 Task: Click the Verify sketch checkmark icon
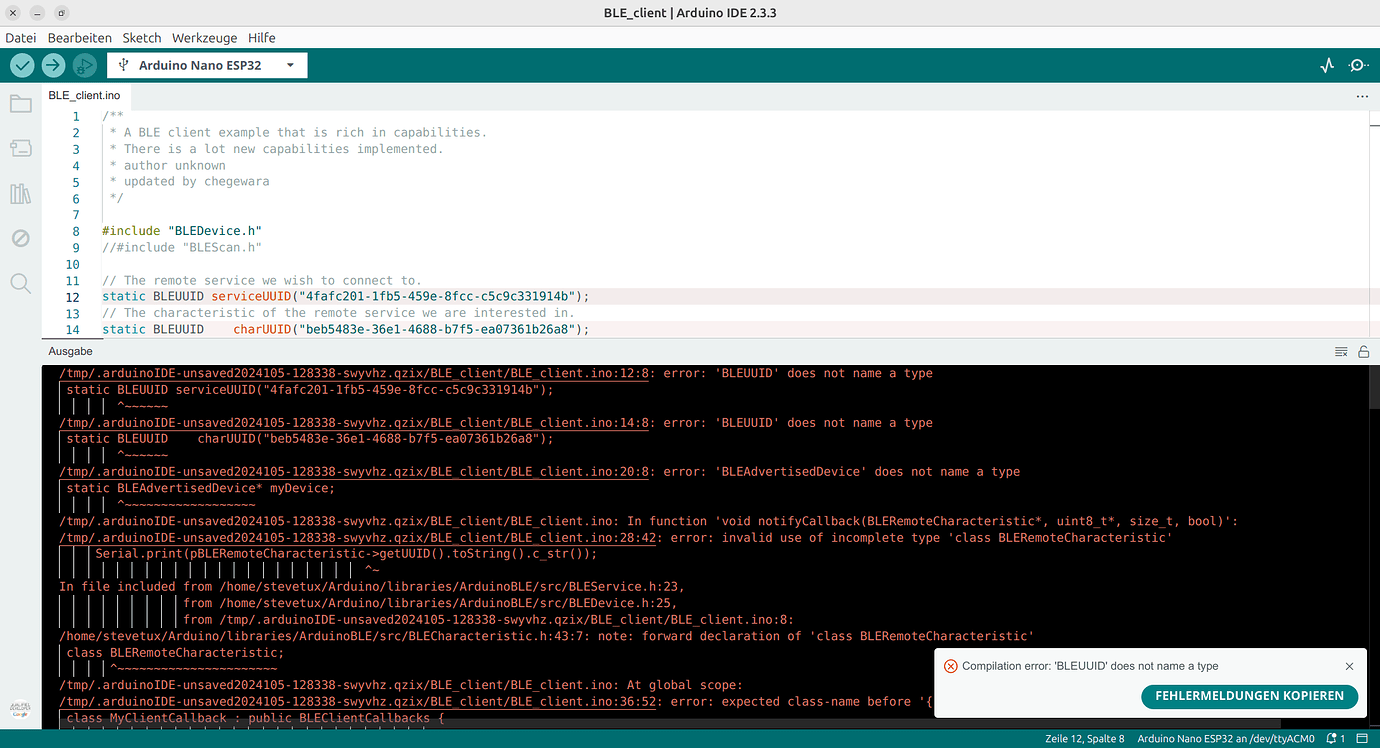(22, 65)
